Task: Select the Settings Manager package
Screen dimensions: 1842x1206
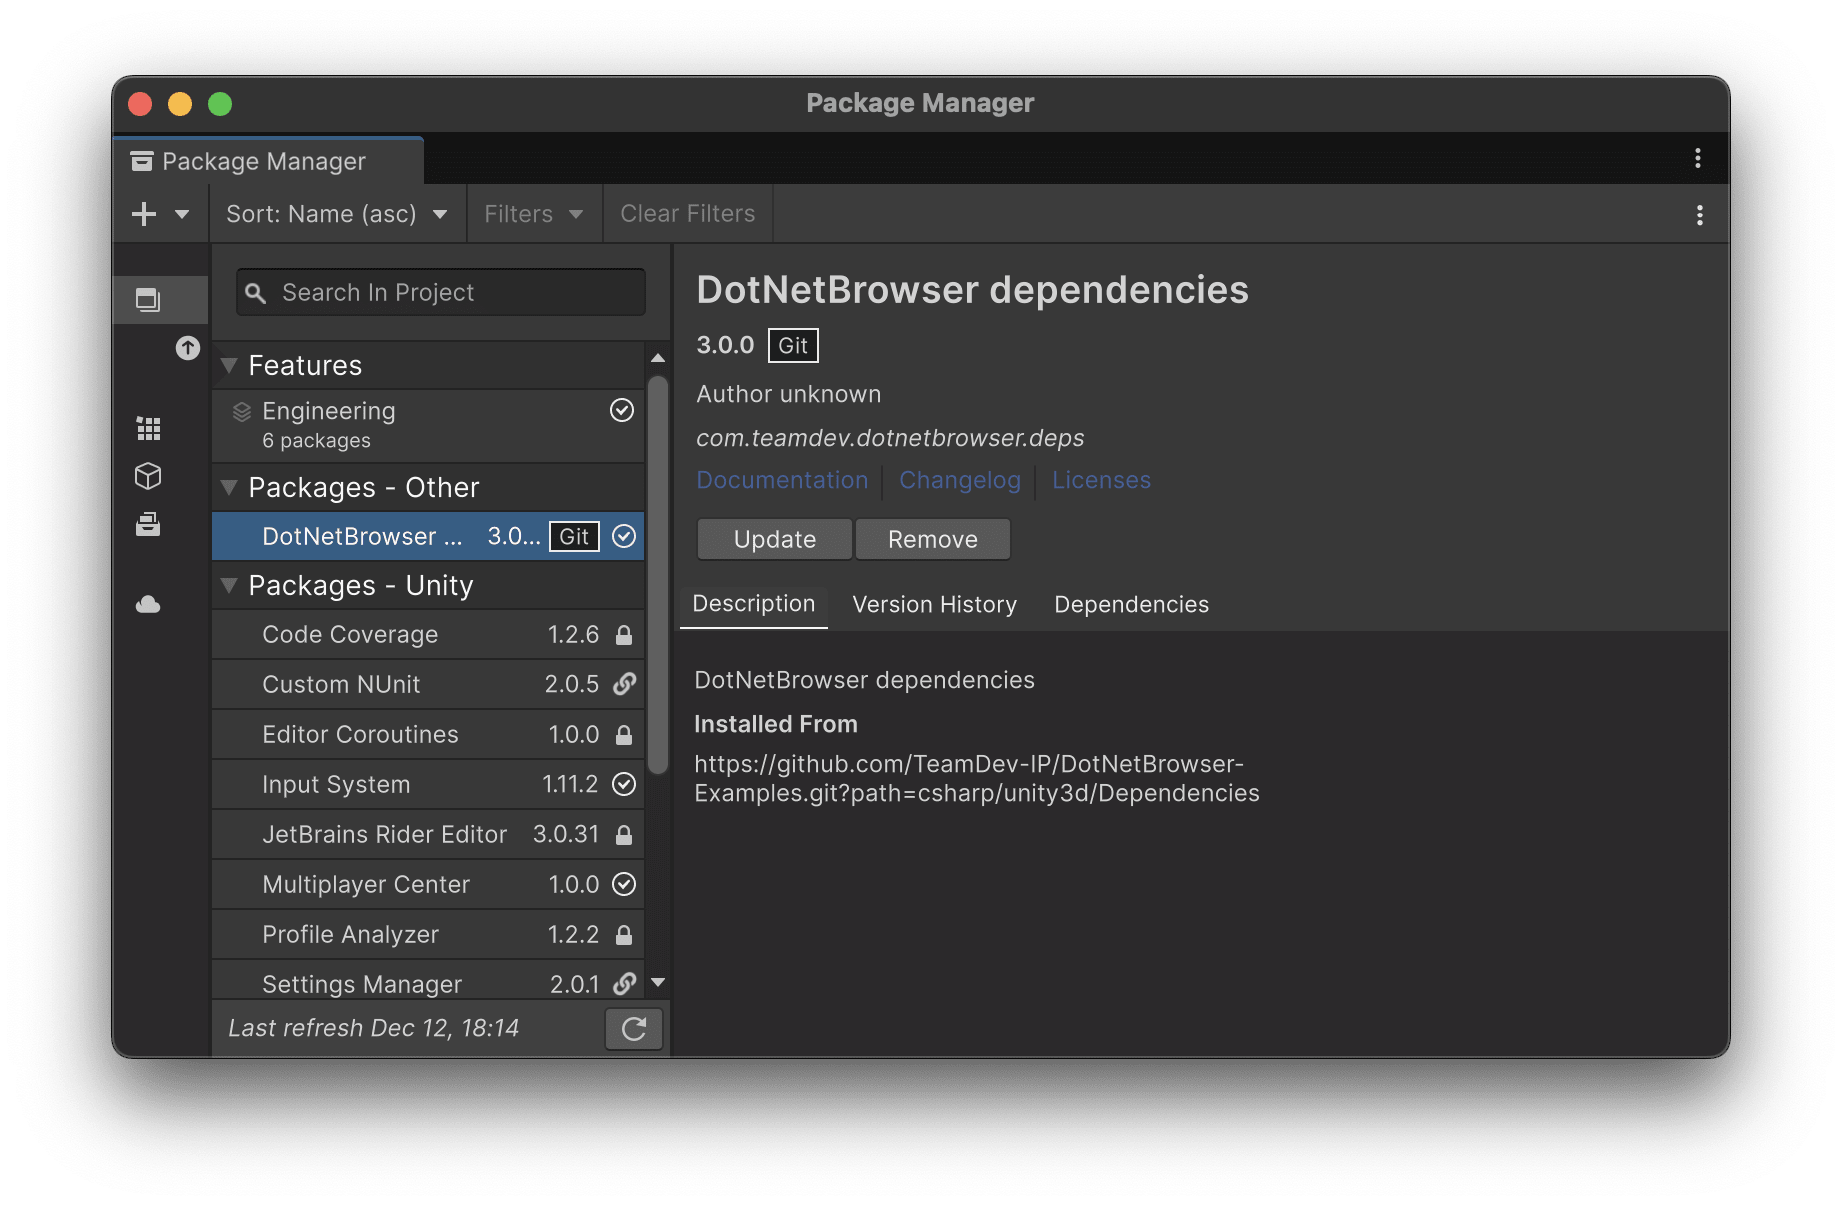Action: pos(428,981)
